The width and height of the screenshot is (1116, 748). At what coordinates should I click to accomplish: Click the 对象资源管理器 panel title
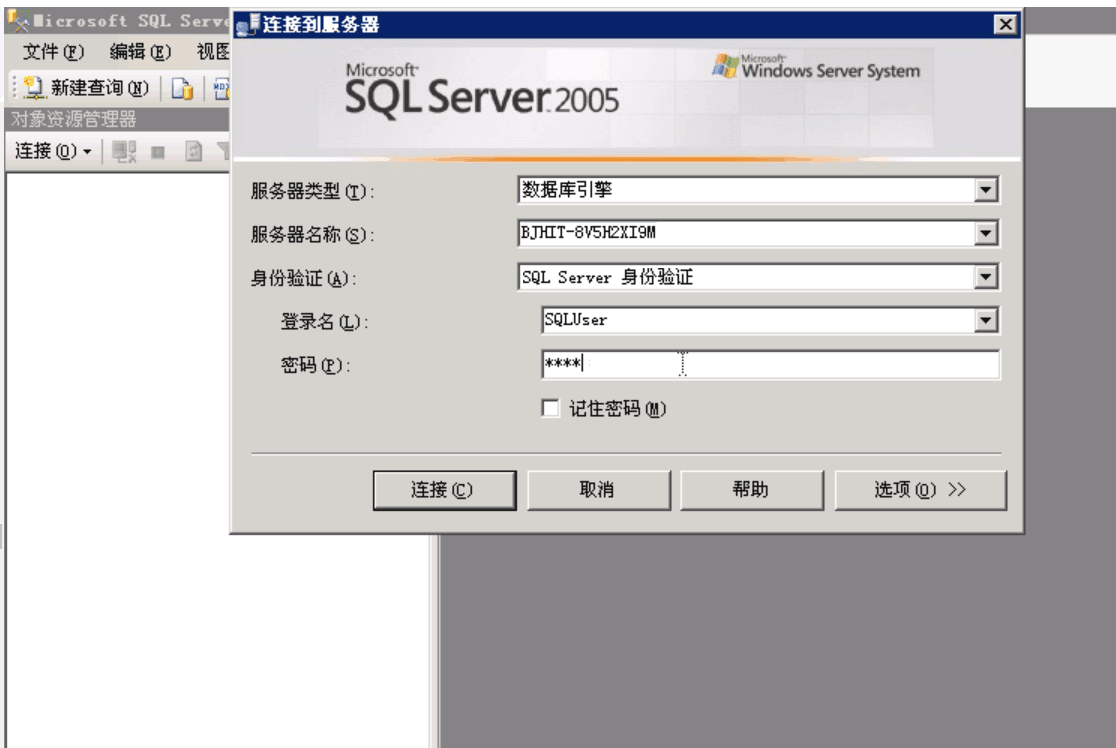(x=74, y=119)
